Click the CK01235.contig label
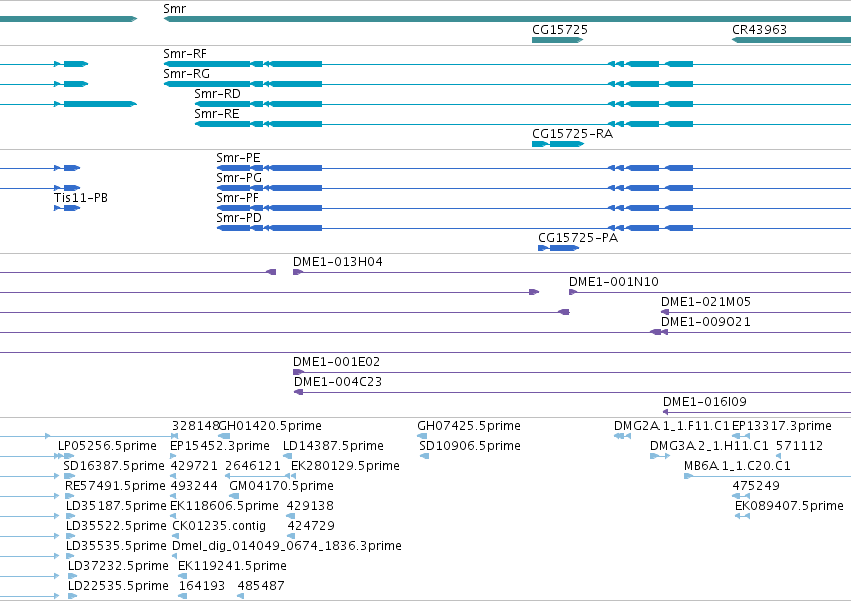The image size is (851, 601). pos(219,527)
